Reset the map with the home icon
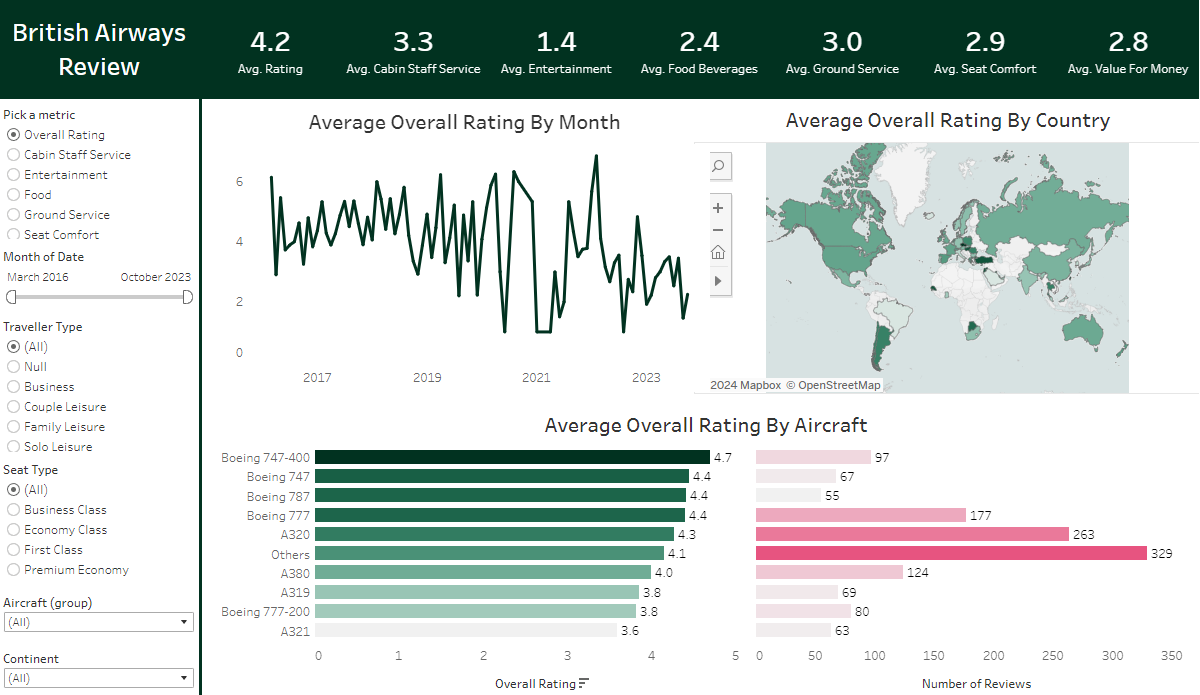Screen dimensions: 1200x695 pyautogui.click(x=718, y=252)
